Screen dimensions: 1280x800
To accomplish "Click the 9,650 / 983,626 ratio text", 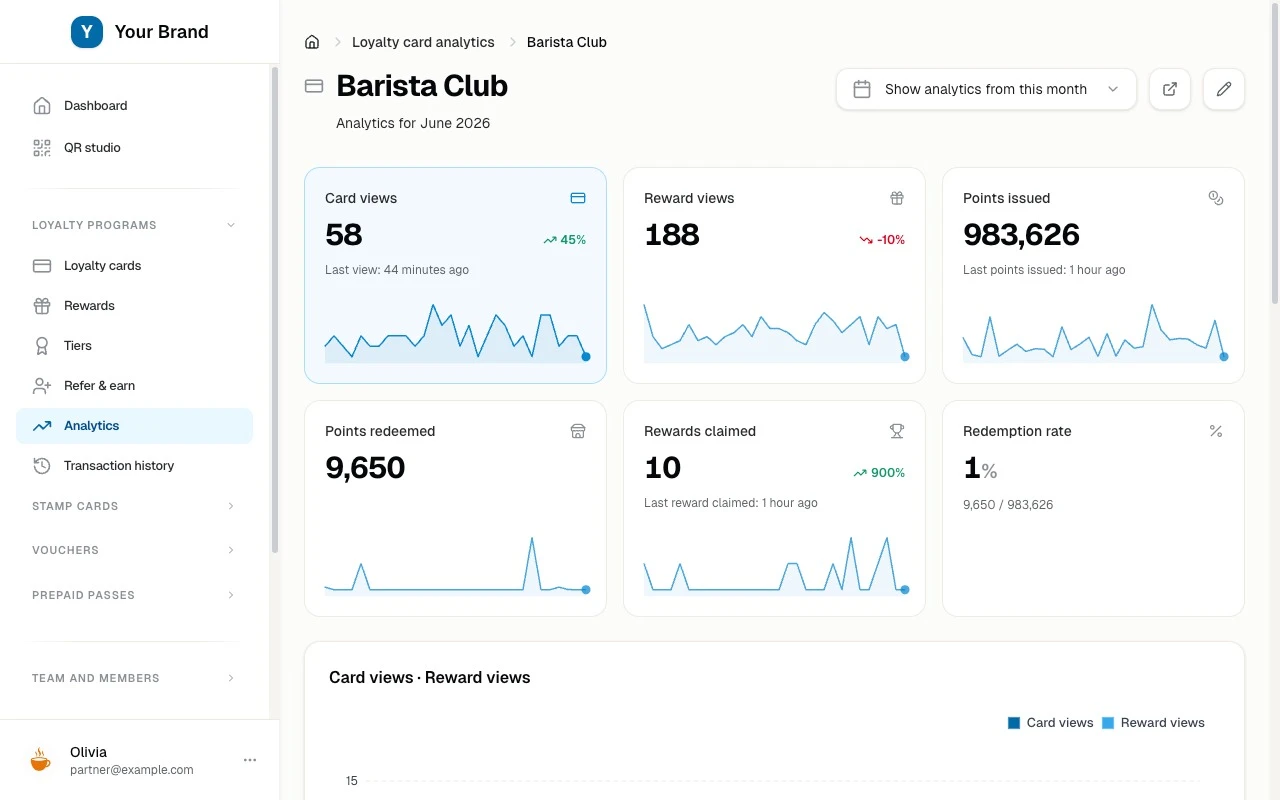I will coord(1008,505).
